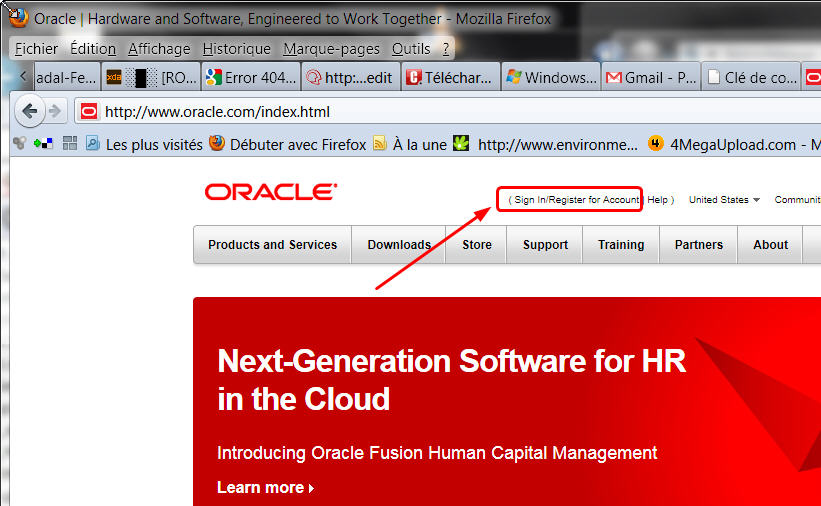The width and height of the screenshot is (821, 506).
Task: Open the Fichier menu
Action: 36,49
